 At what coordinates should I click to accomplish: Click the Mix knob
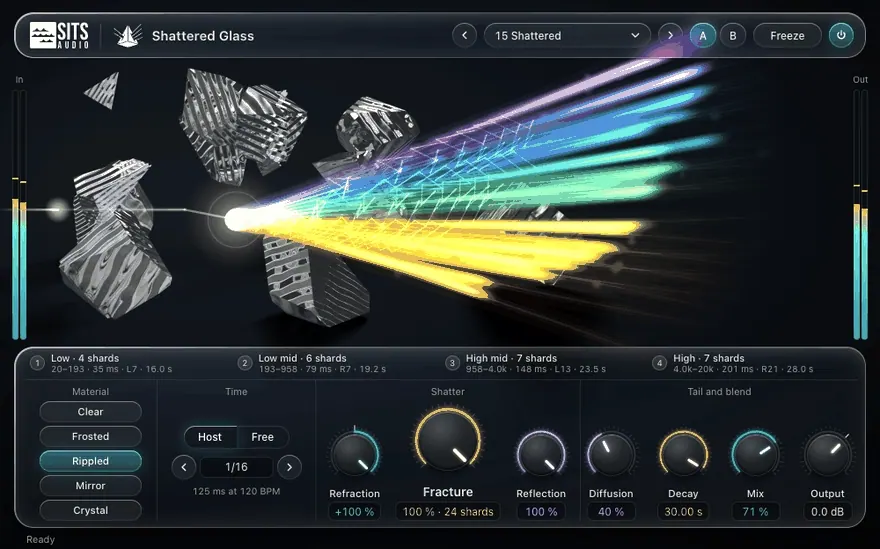755,454
